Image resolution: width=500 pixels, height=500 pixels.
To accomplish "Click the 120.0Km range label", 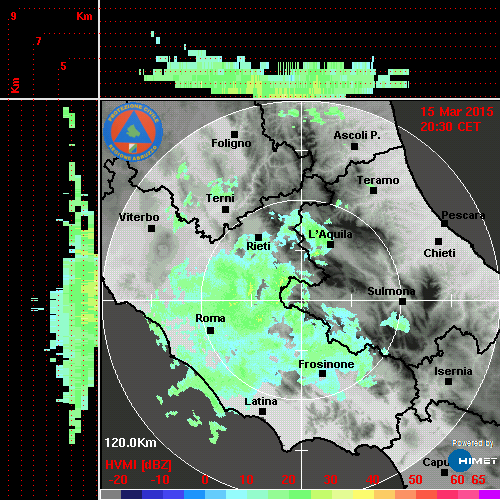I will (x=130, y=443).
